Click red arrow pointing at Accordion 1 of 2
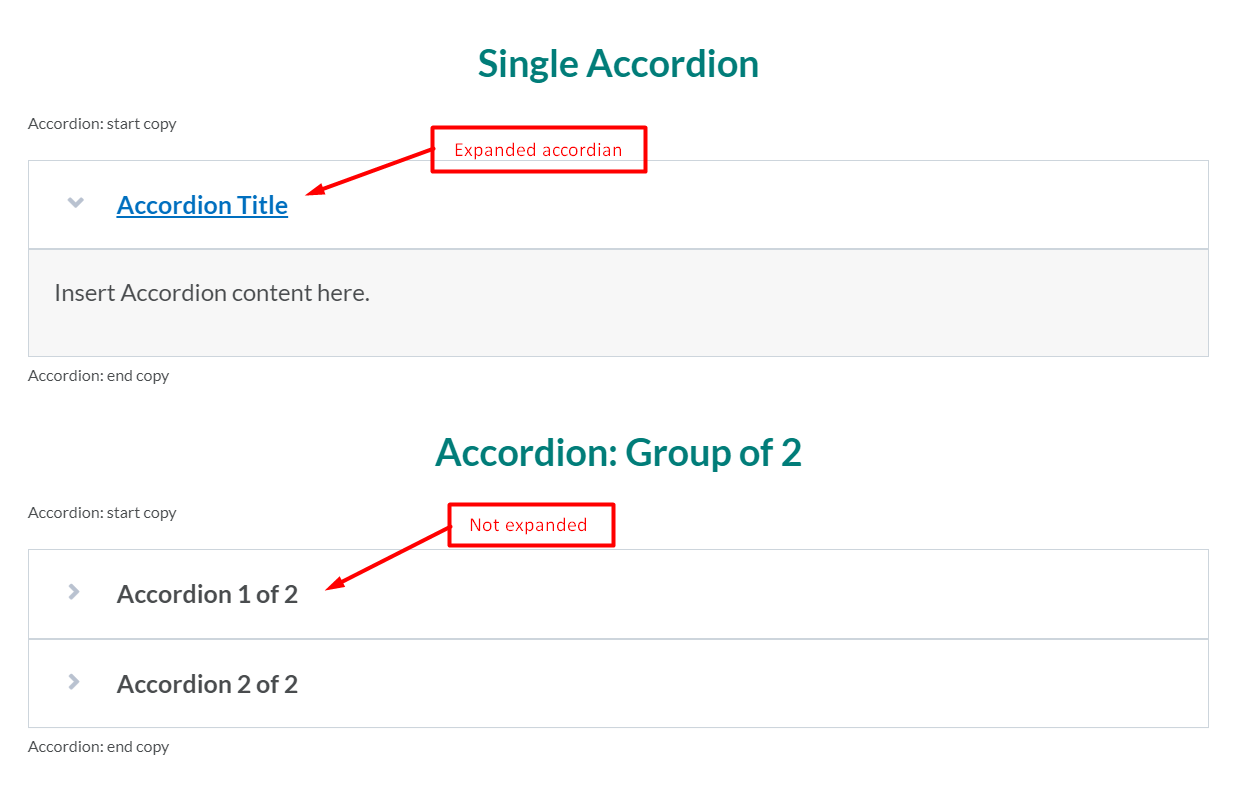The image size is (1249, 799). 390,558
